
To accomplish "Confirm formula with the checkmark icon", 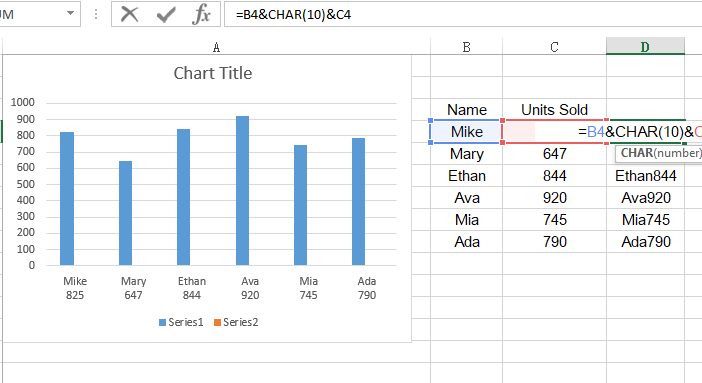I will click(x=166, y=14).
